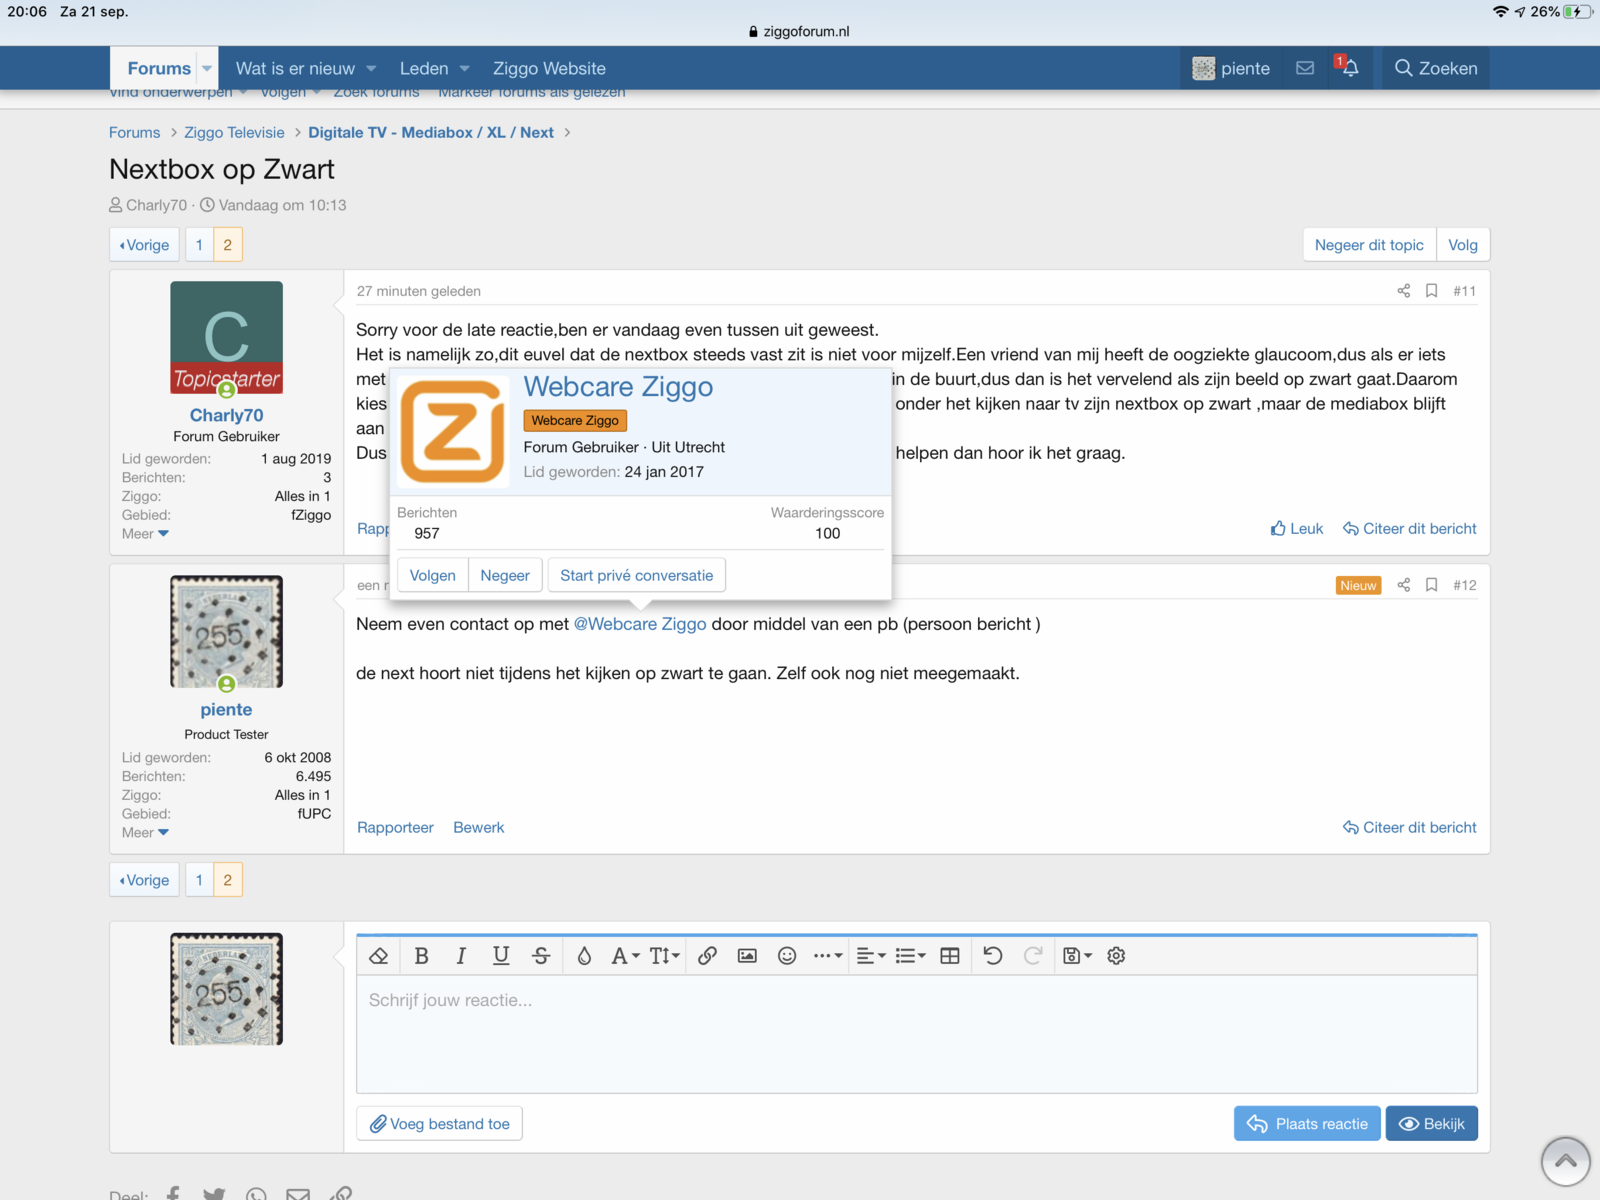Start privé conversatie with Webcare Ziggo

637,576
